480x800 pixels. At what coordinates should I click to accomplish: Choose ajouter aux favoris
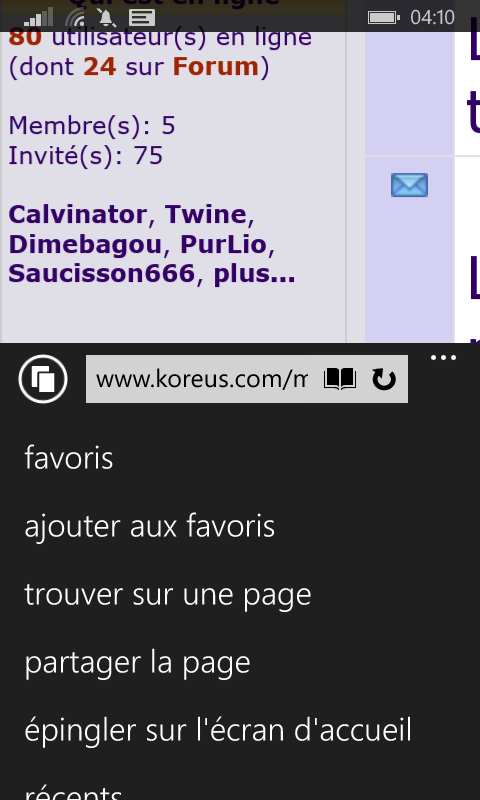pyautogui.click(x=149, y=526)
